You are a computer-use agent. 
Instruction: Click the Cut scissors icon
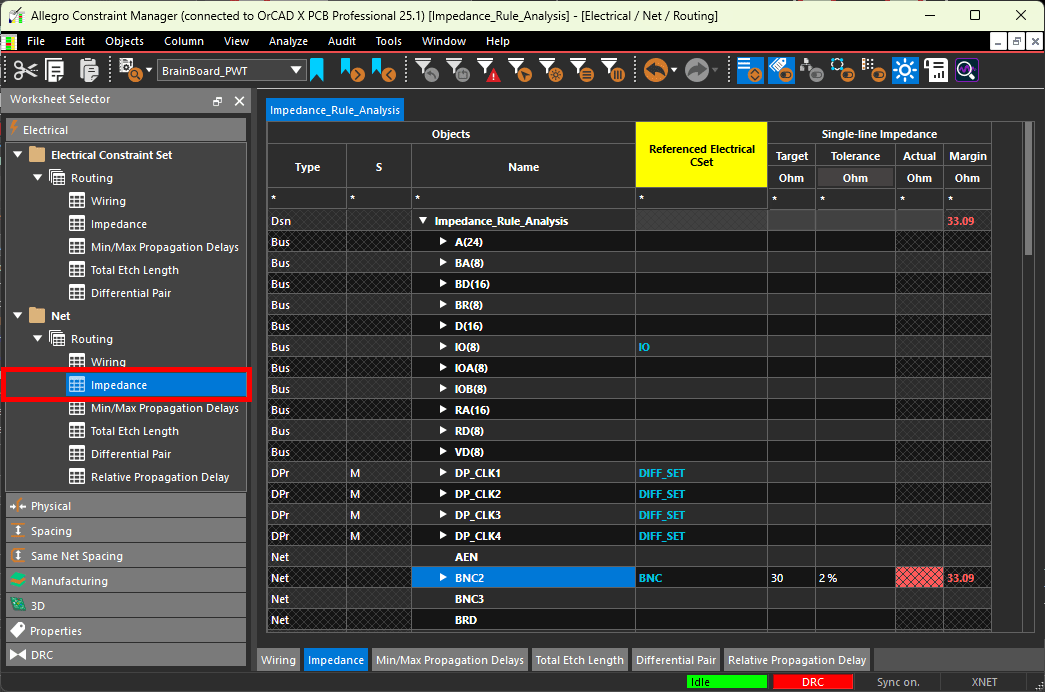[x=24, y=70]
